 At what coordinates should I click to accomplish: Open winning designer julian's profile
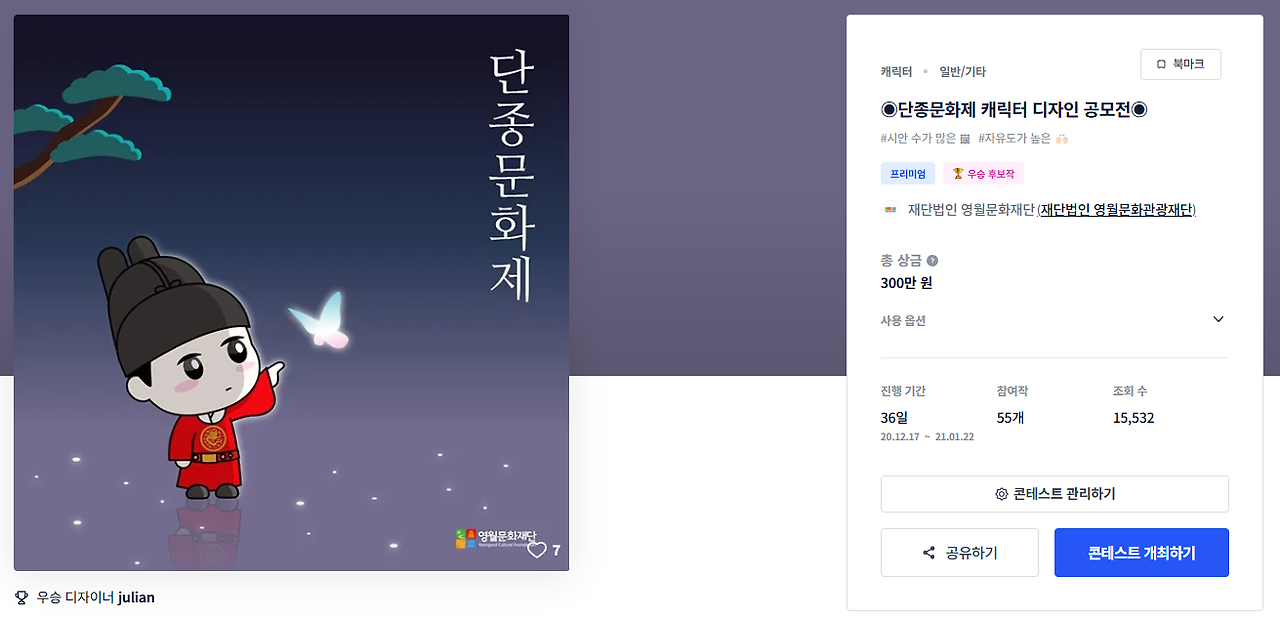(136, 597)
